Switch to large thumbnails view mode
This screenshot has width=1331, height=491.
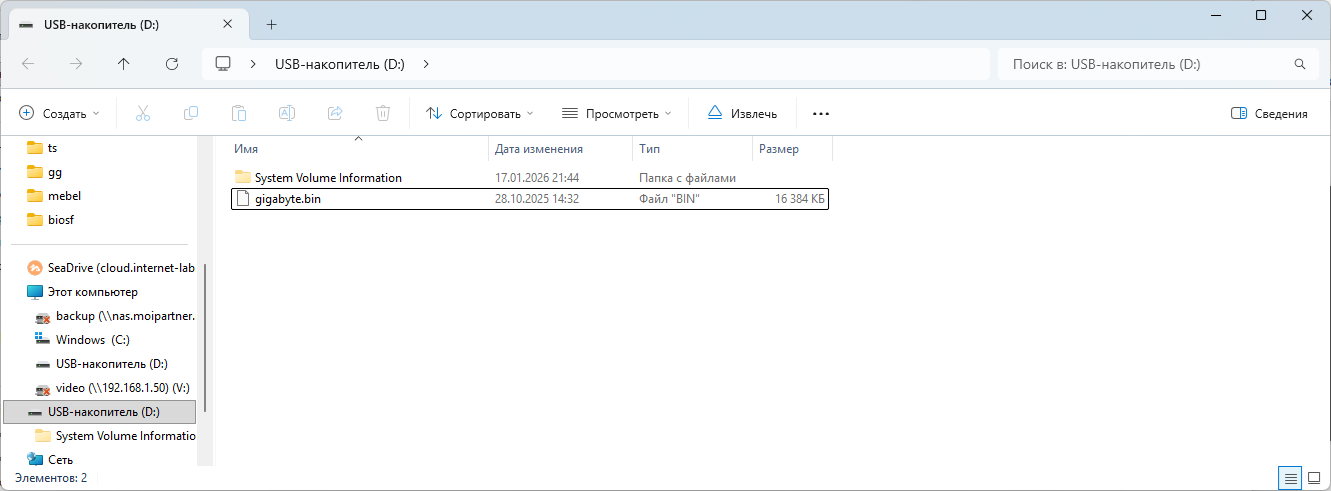1314,478
